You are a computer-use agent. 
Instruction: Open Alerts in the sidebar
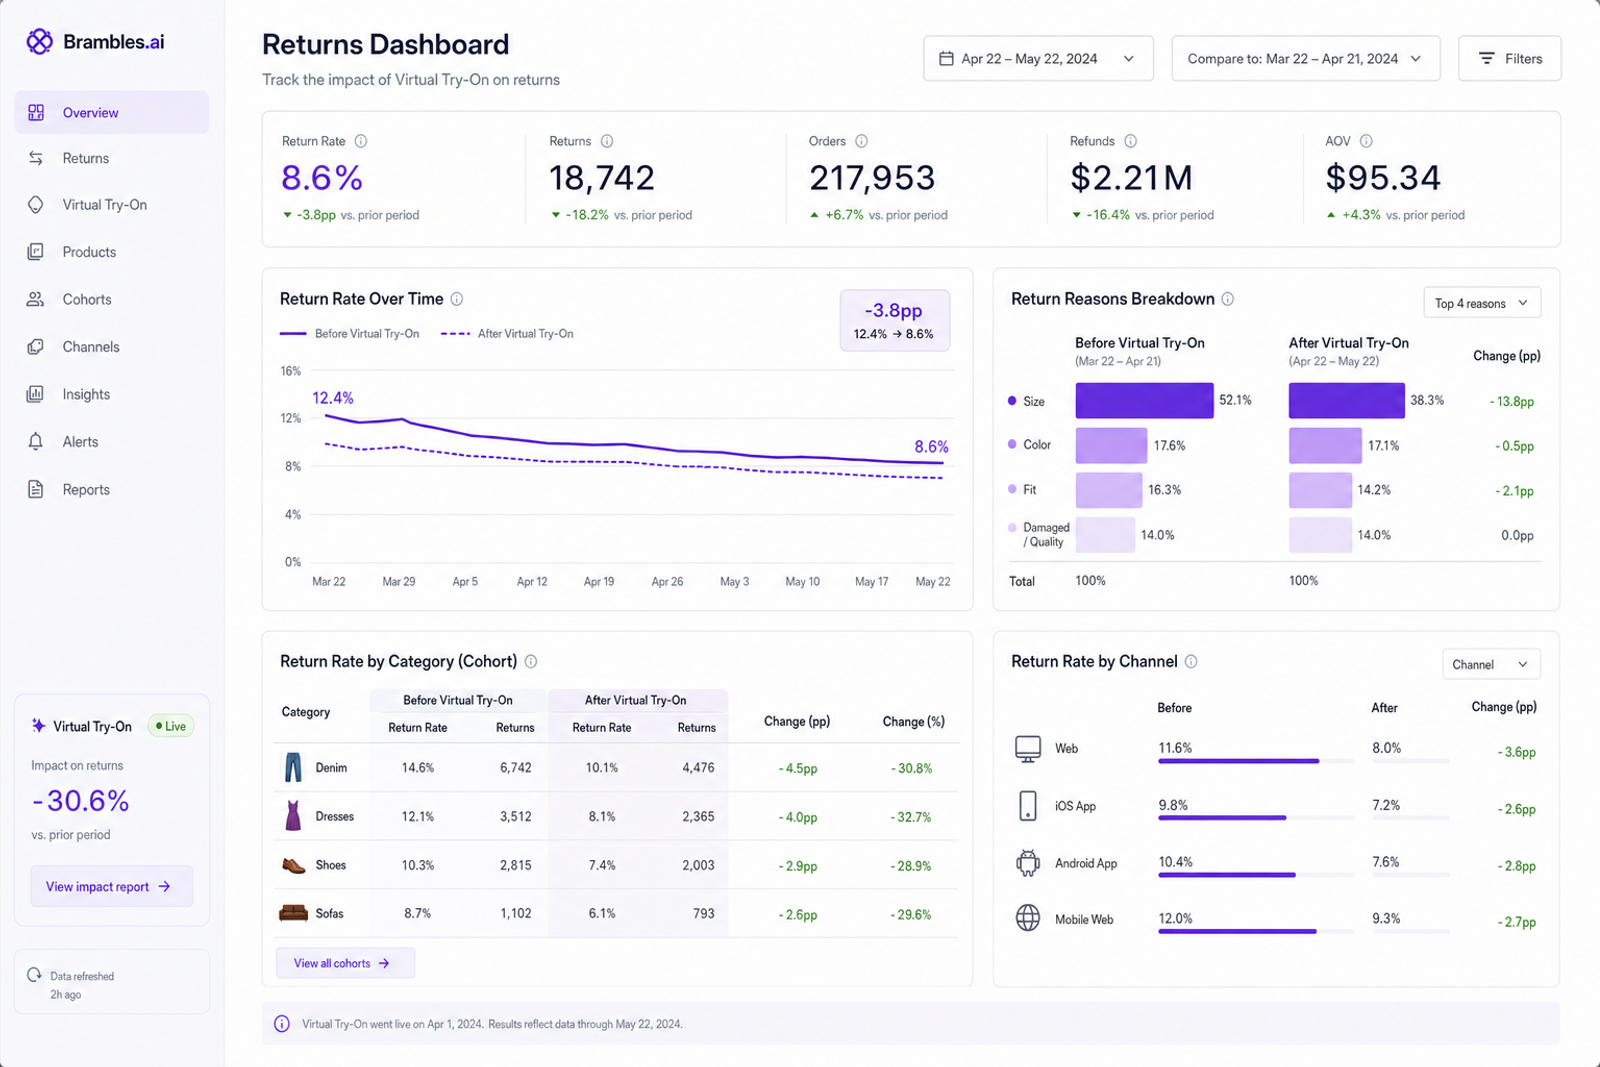coord(112,442)
